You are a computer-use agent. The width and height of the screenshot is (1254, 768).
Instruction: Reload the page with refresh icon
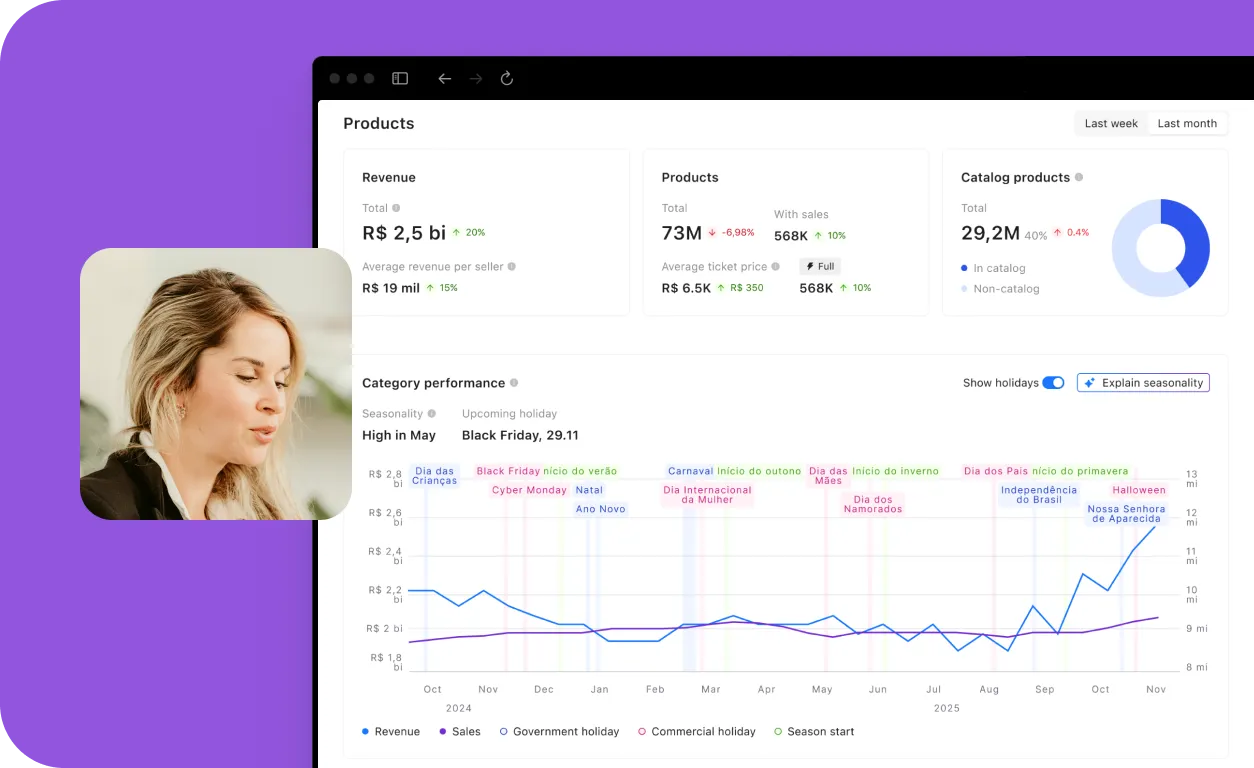pos(507,79)
